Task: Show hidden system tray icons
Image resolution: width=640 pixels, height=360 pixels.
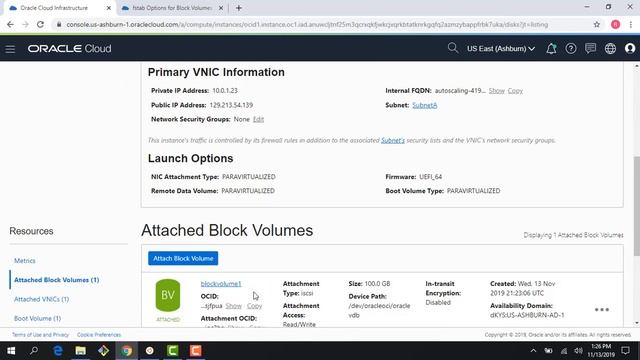Action: pos(533,351)
